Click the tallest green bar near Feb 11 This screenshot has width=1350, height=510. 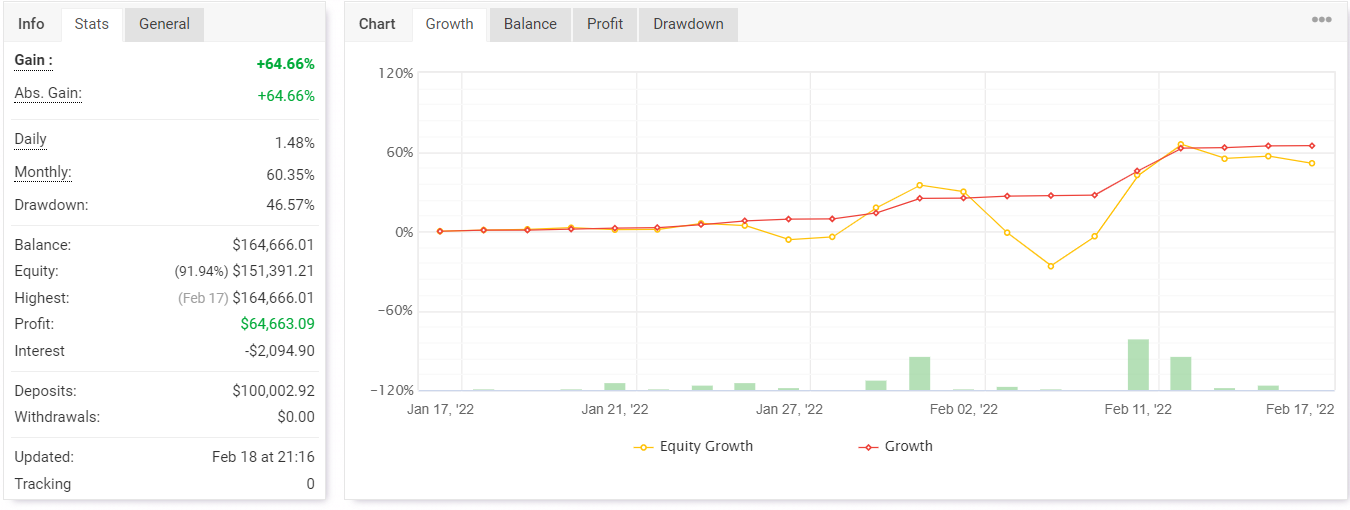pos(1138,365)
